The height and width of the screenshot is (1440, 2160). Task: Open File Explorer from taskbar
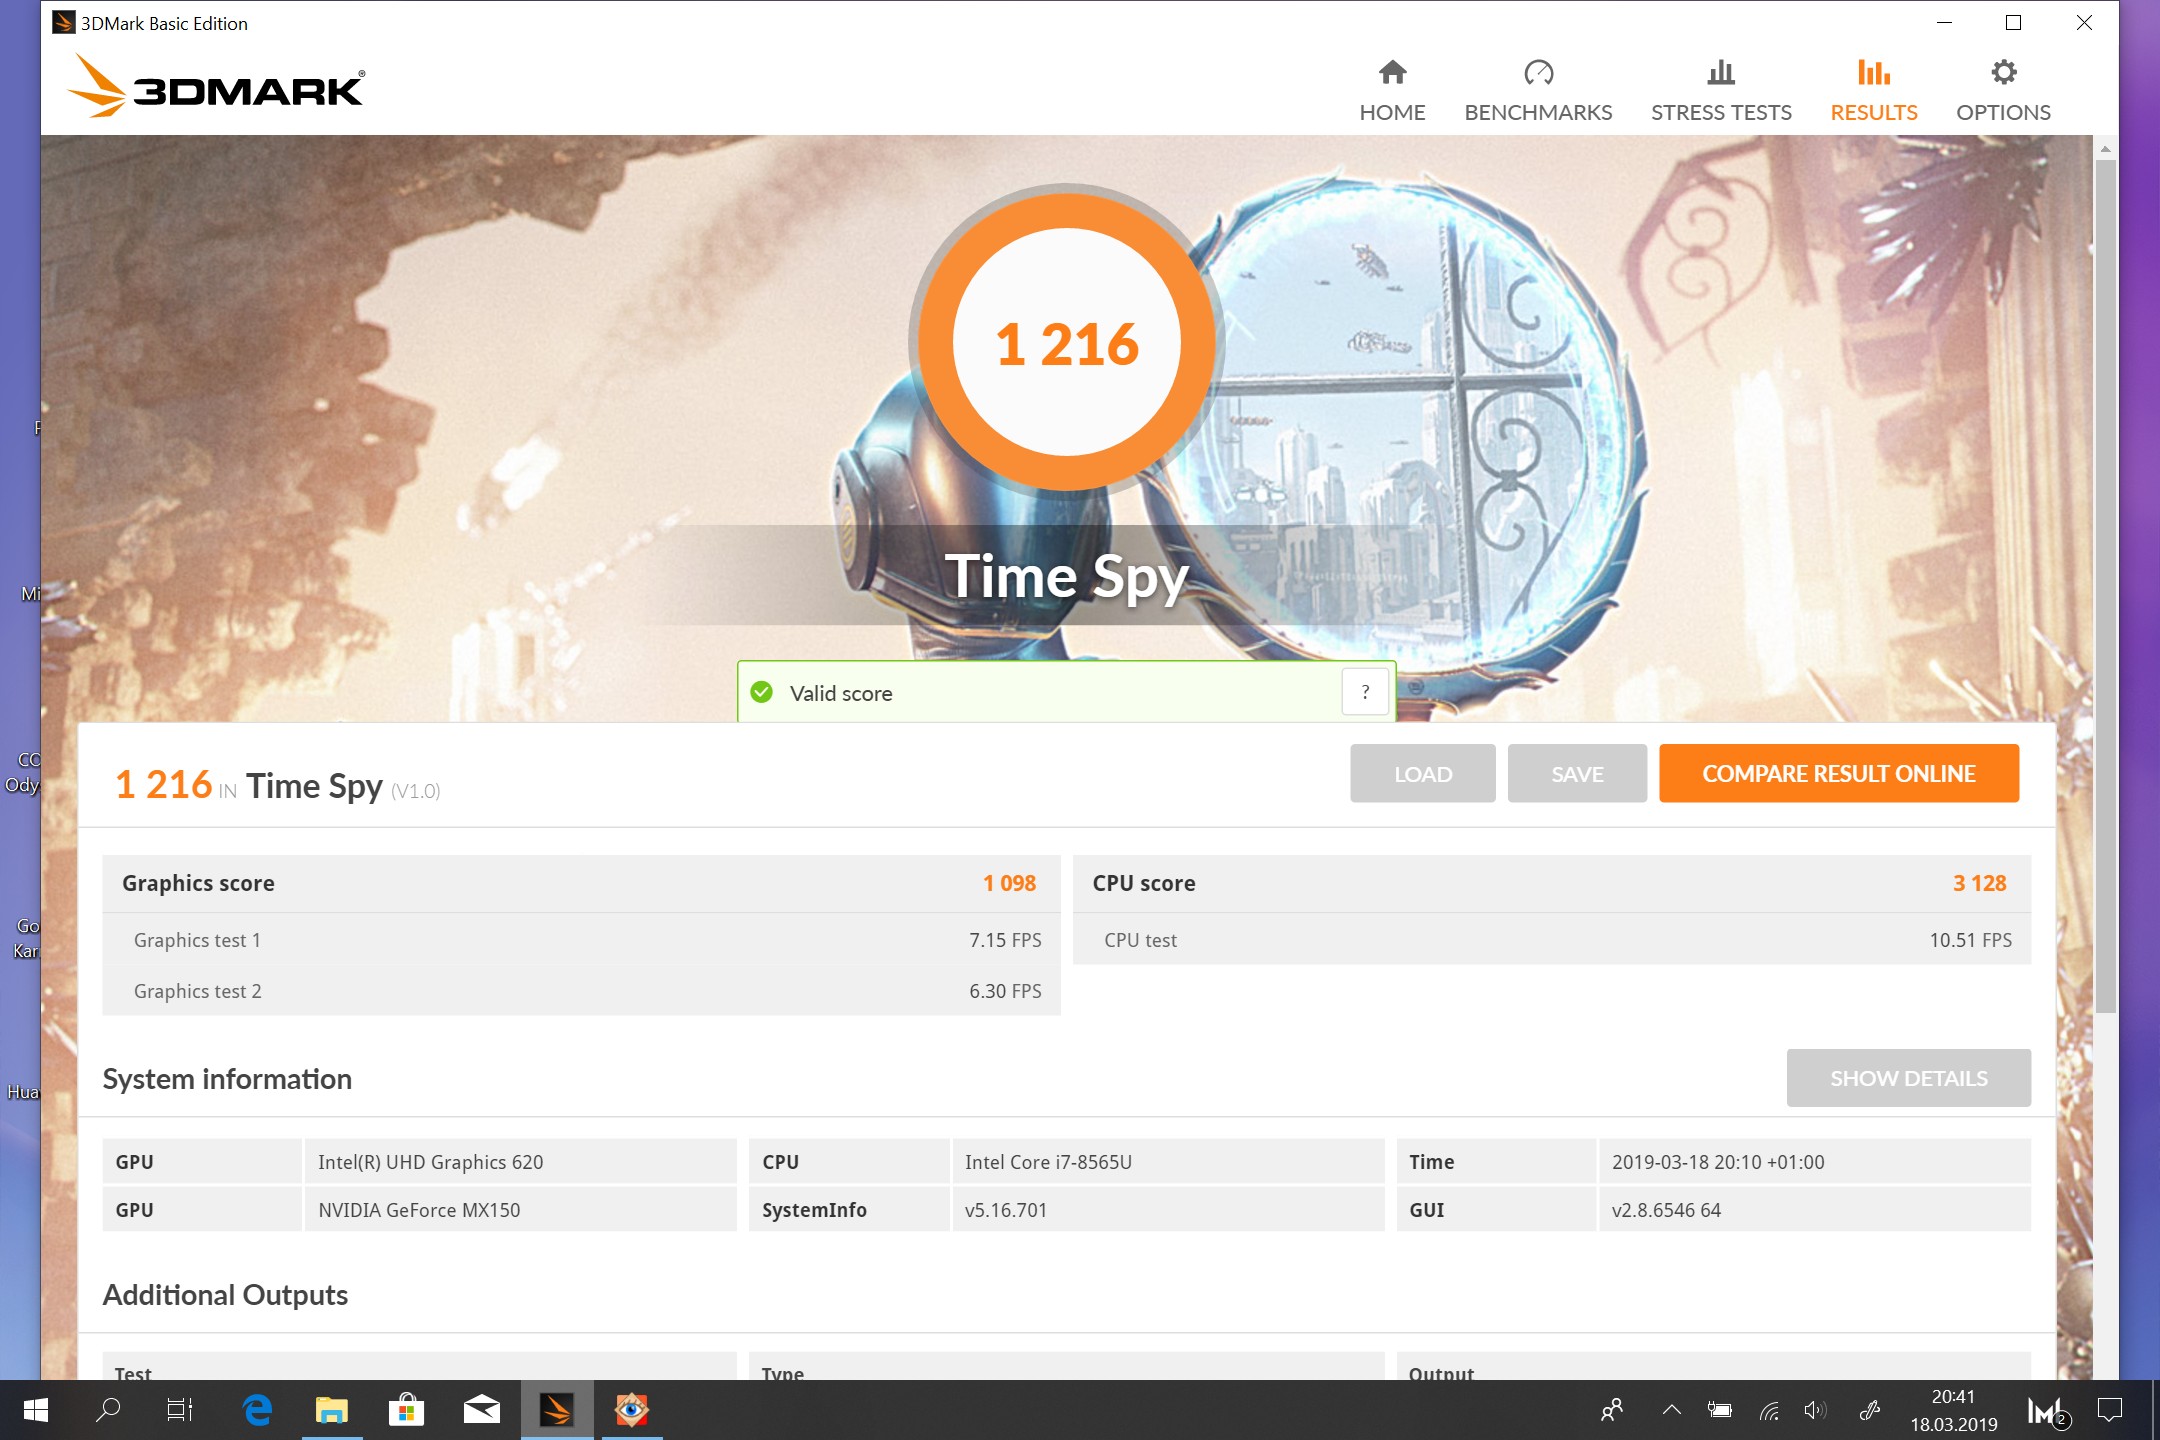click(x=332, y=1410)
